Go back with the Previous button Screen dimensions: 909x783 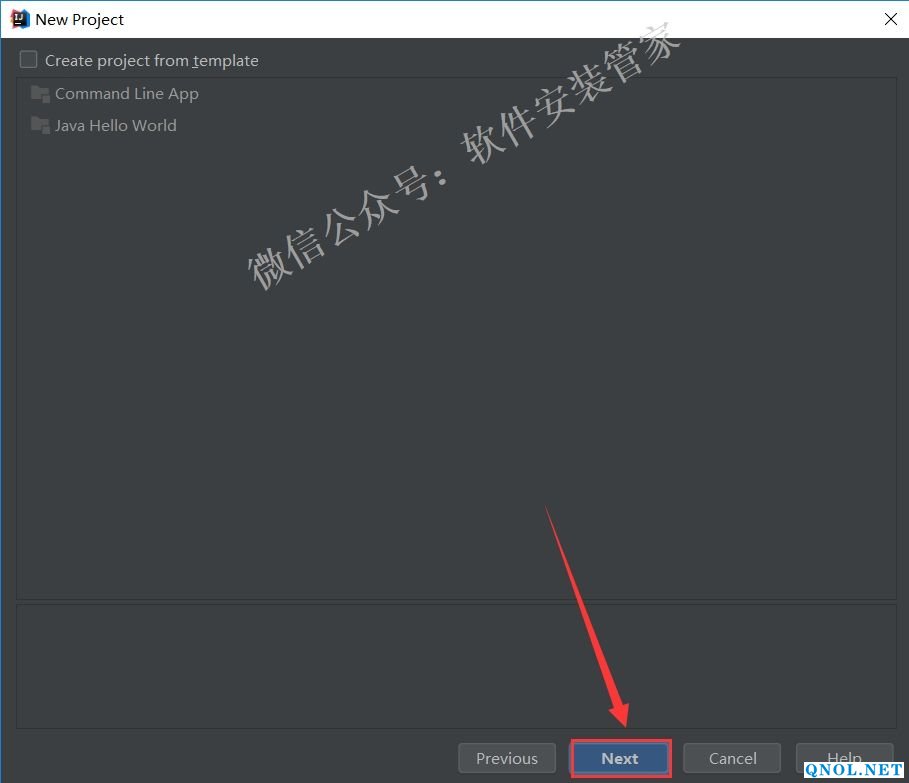click(x=506, y=758)
